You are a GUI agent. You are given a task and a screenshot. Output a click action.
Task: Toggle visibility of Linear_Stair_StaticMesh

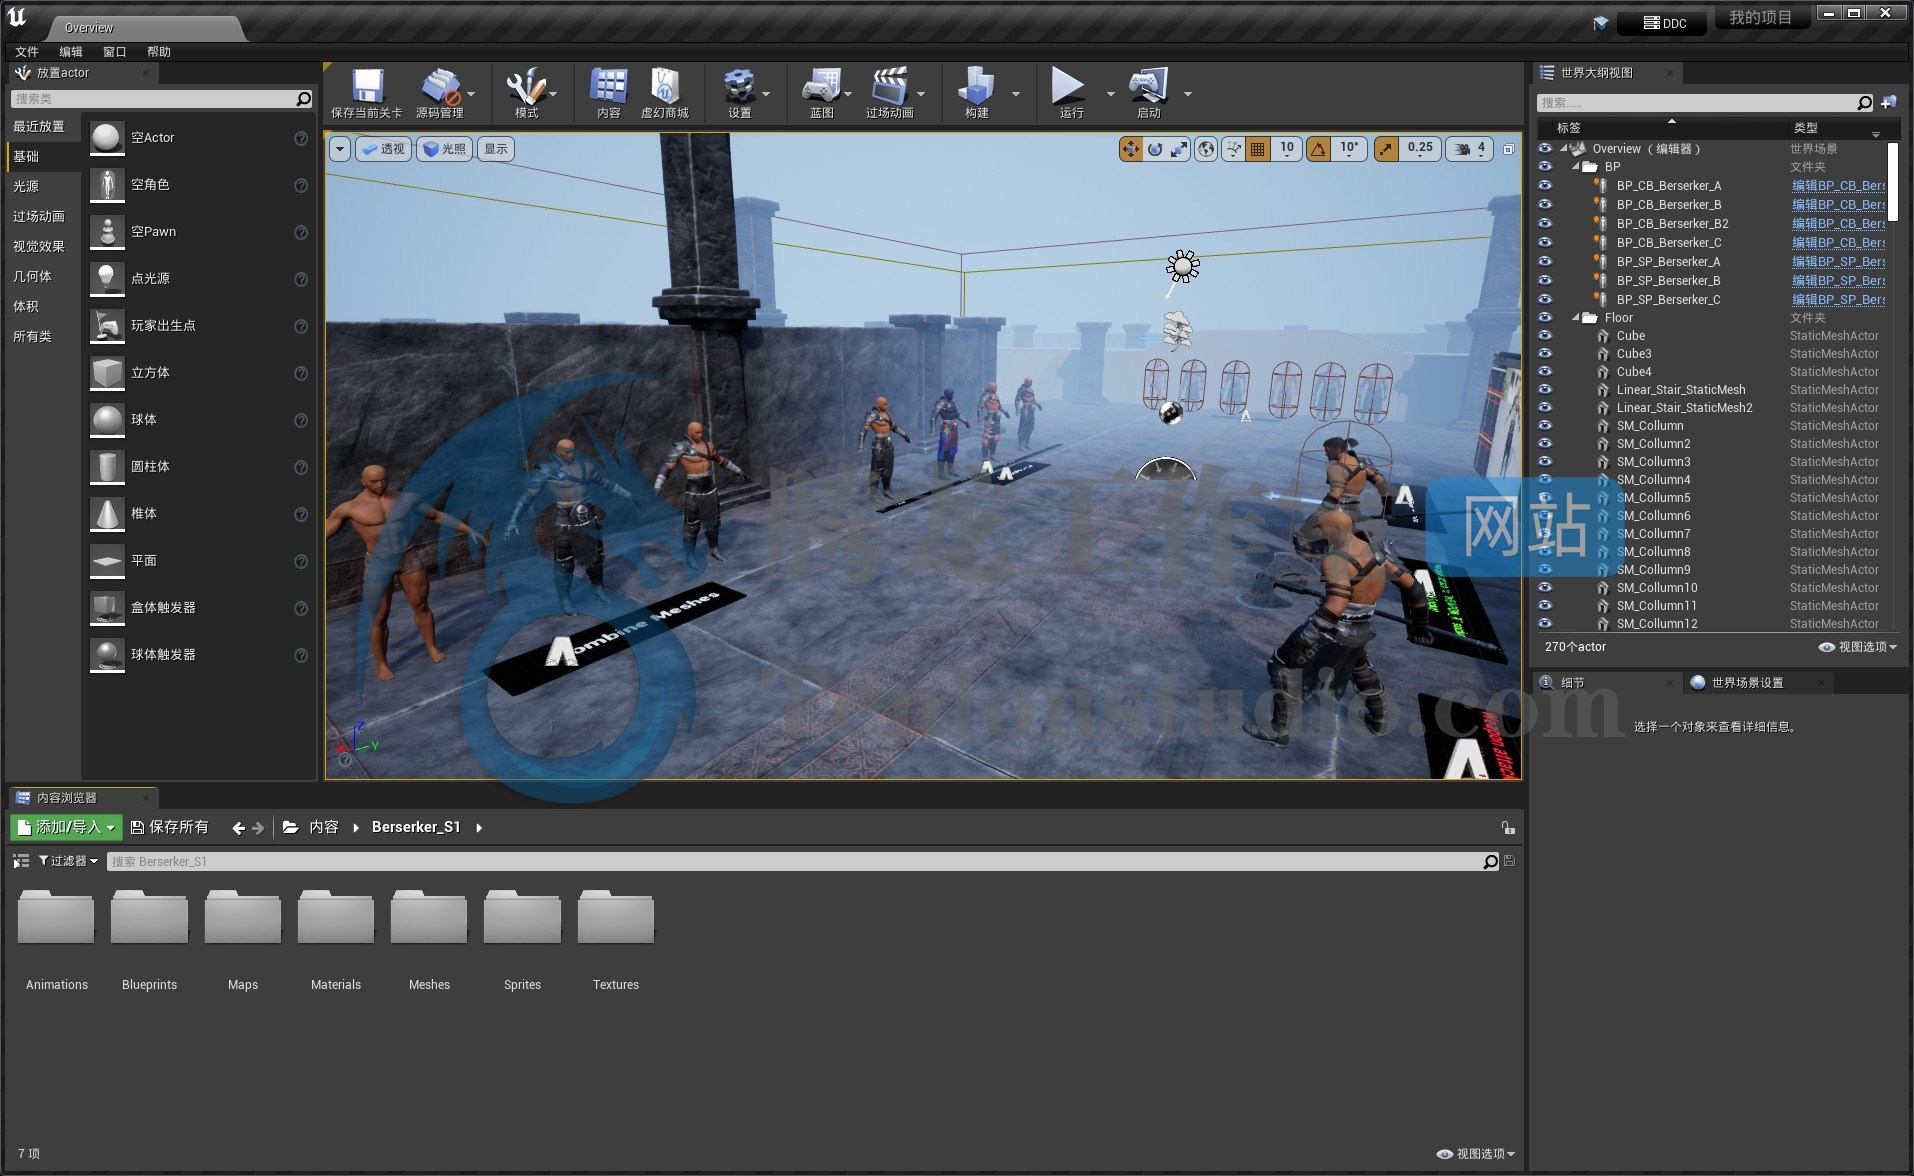(x=1545, y=390)
